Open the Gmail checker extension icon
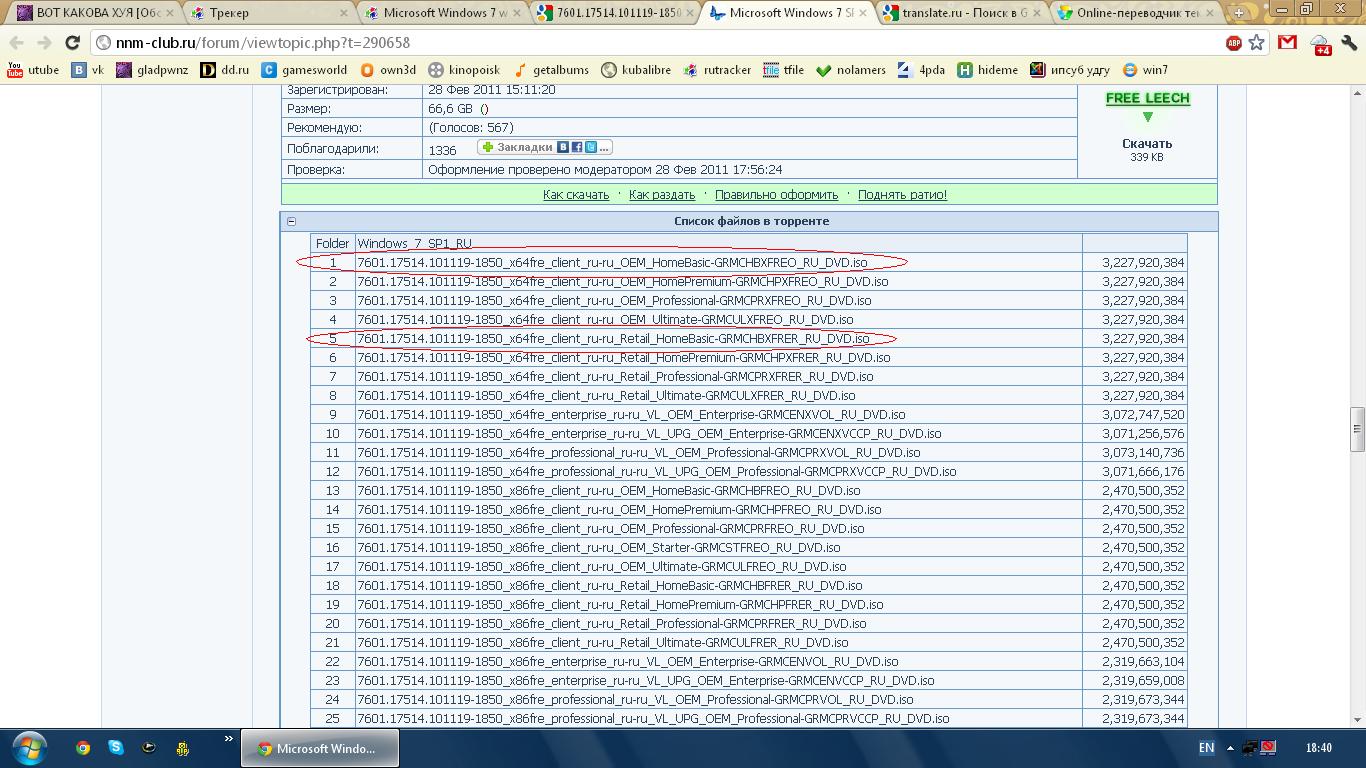 1288,43
